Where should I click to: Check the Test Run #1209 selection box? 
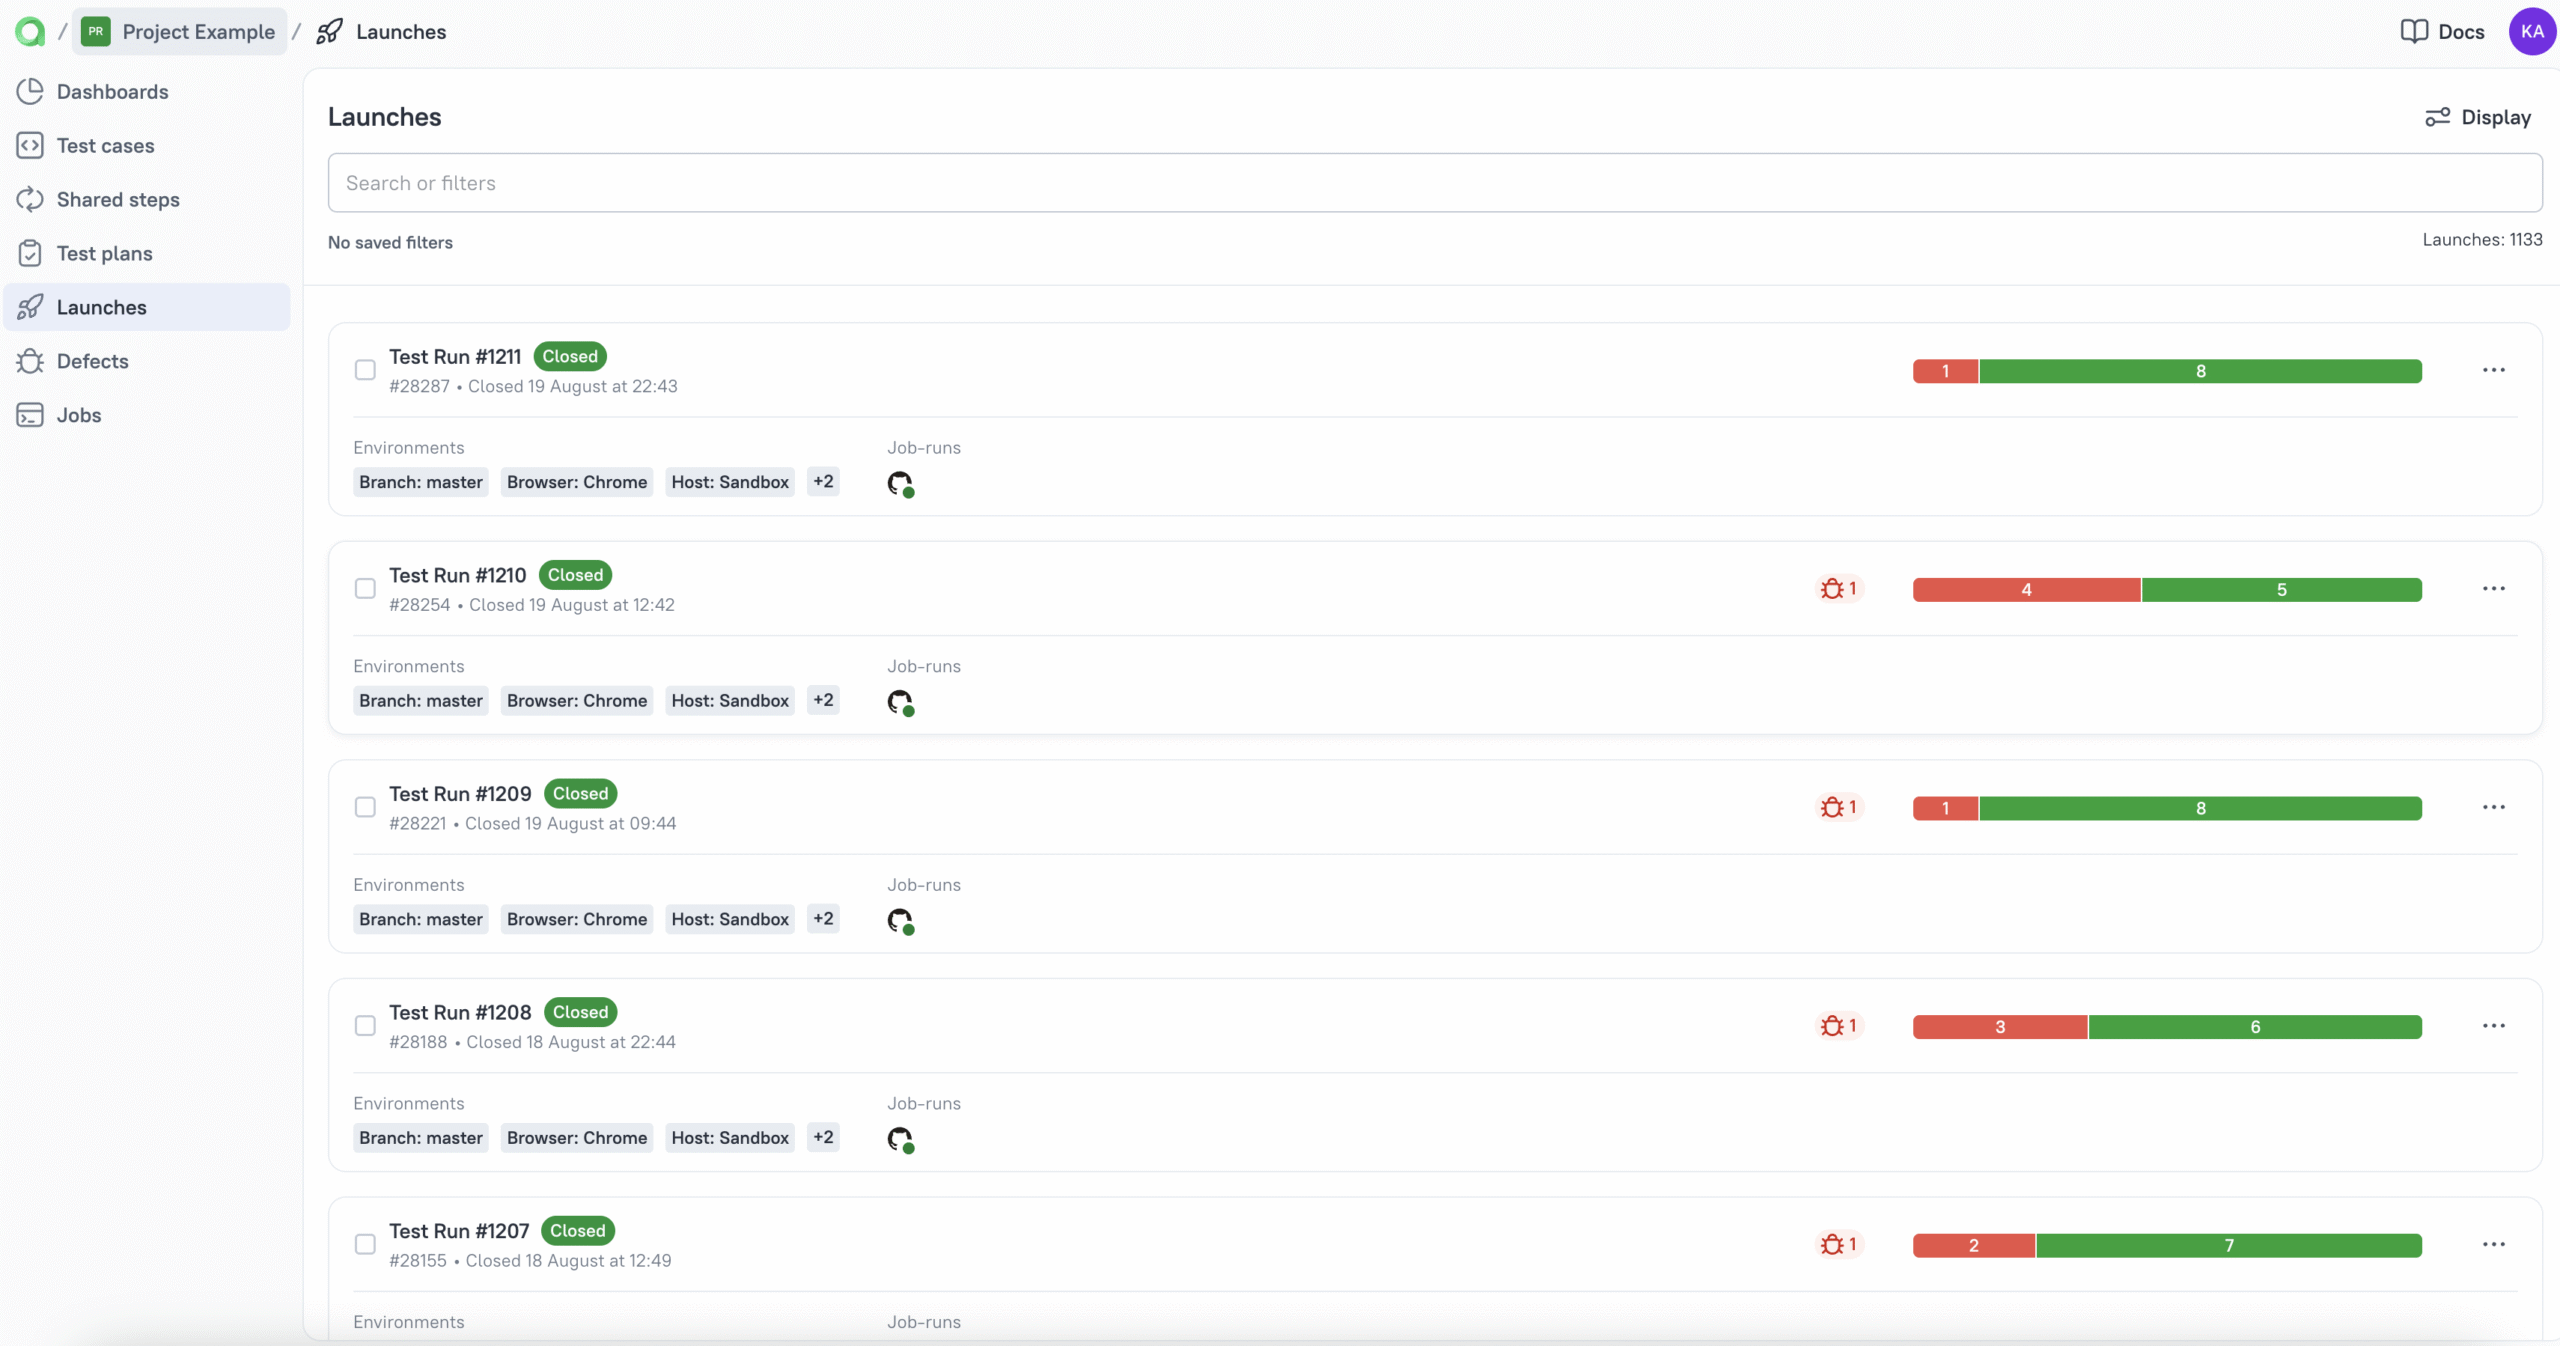364,807
